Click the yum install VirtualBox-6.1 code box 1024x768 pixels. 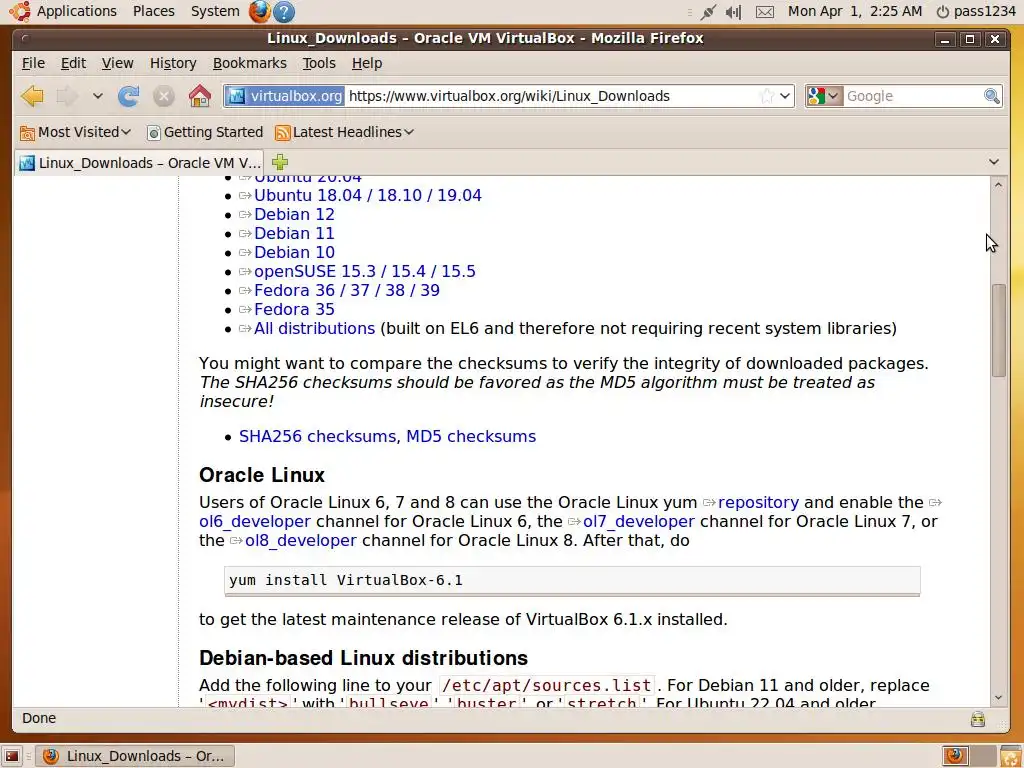tap(572, 581)
